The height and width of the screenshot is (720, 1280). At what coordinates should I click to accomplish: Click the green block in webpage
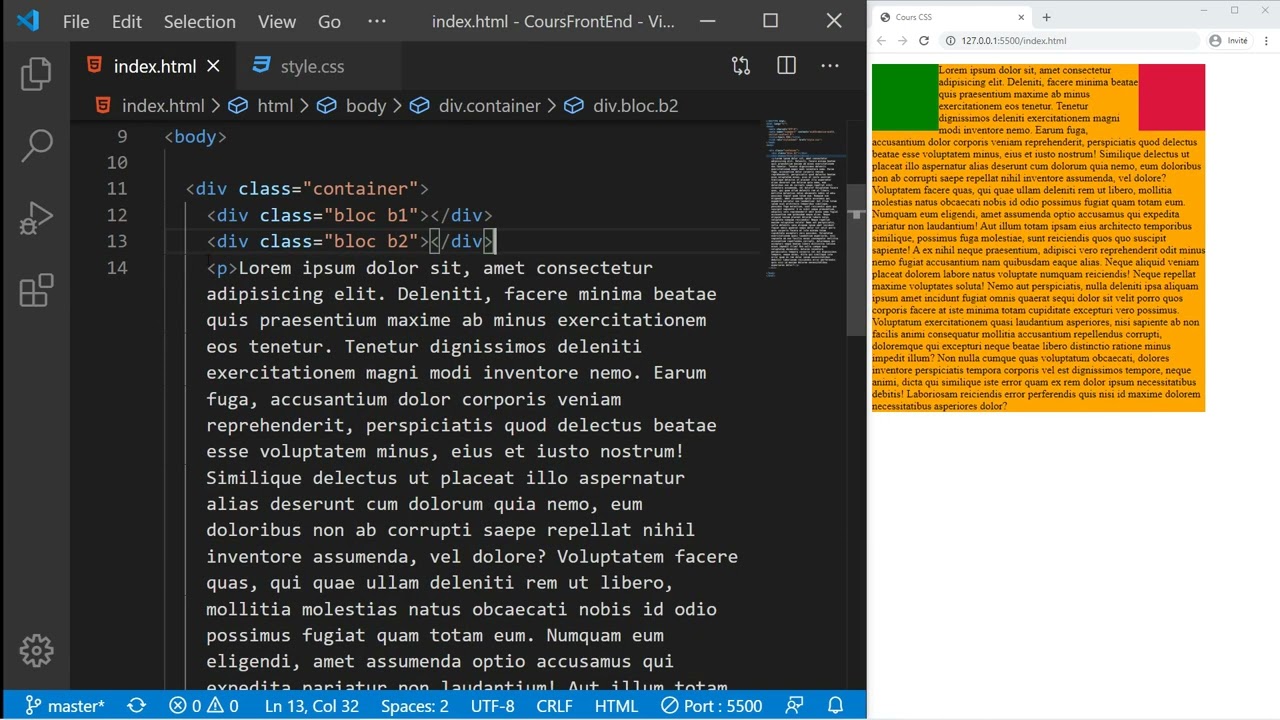[905, 97]
